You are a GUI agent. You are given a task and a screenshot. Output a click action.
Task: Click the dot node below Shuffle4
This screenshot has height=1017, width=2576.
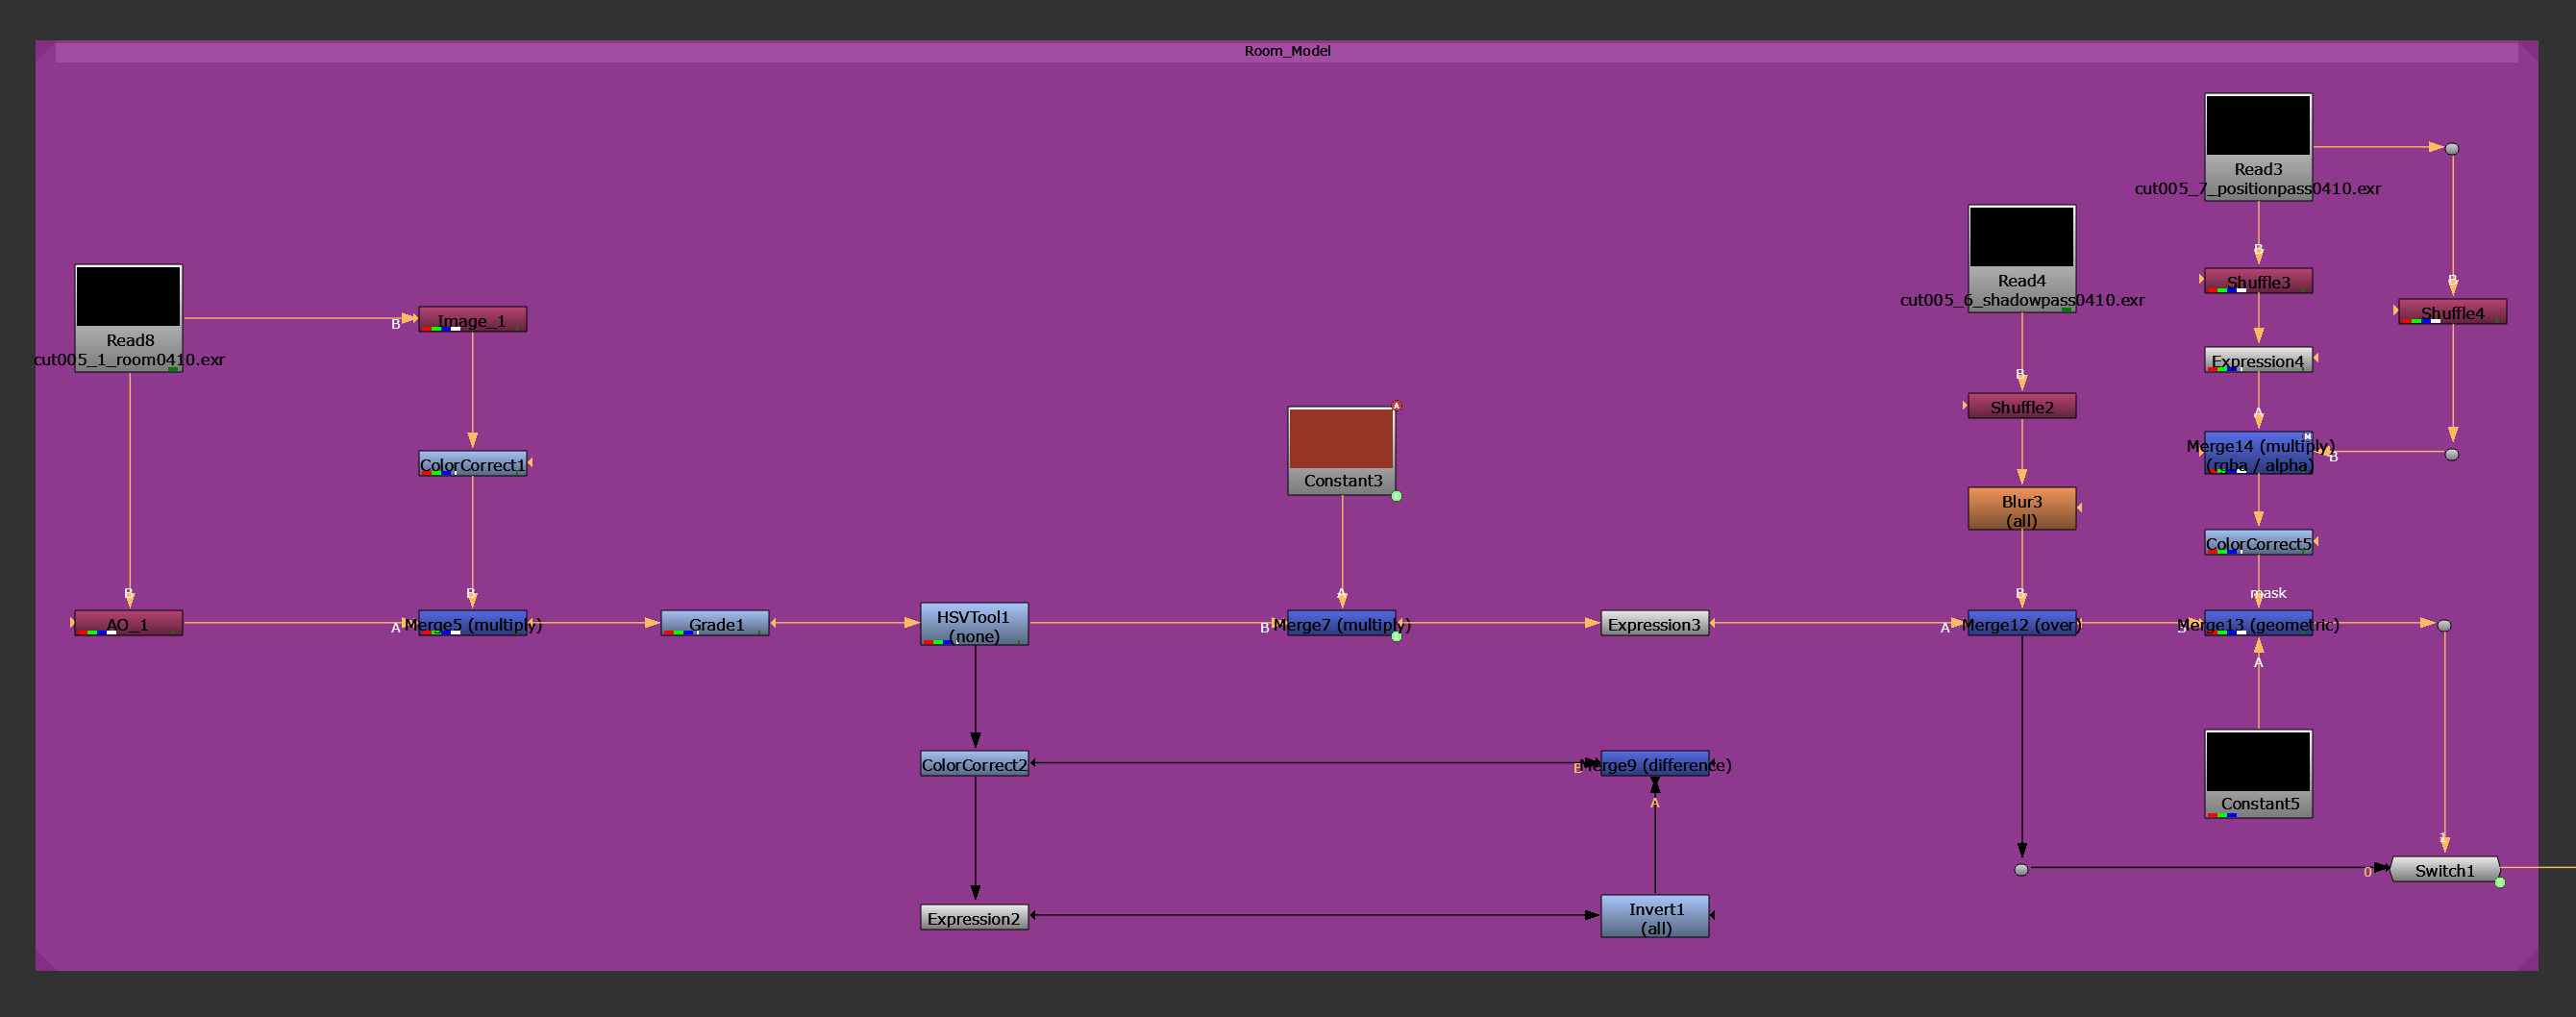pyautogui.click(x=2451, y=454)
